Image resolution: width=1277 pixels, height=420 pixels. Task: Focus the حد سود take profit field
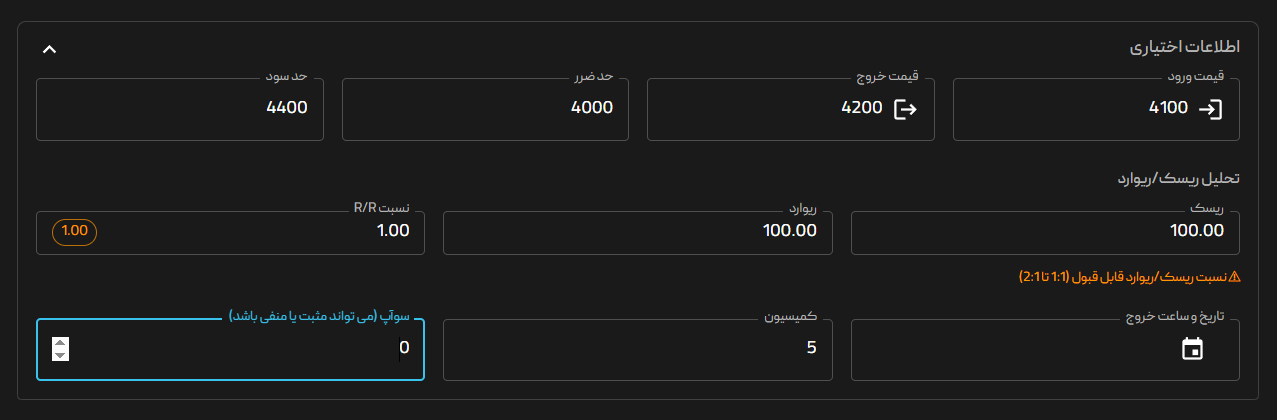(x=180, y=109)
